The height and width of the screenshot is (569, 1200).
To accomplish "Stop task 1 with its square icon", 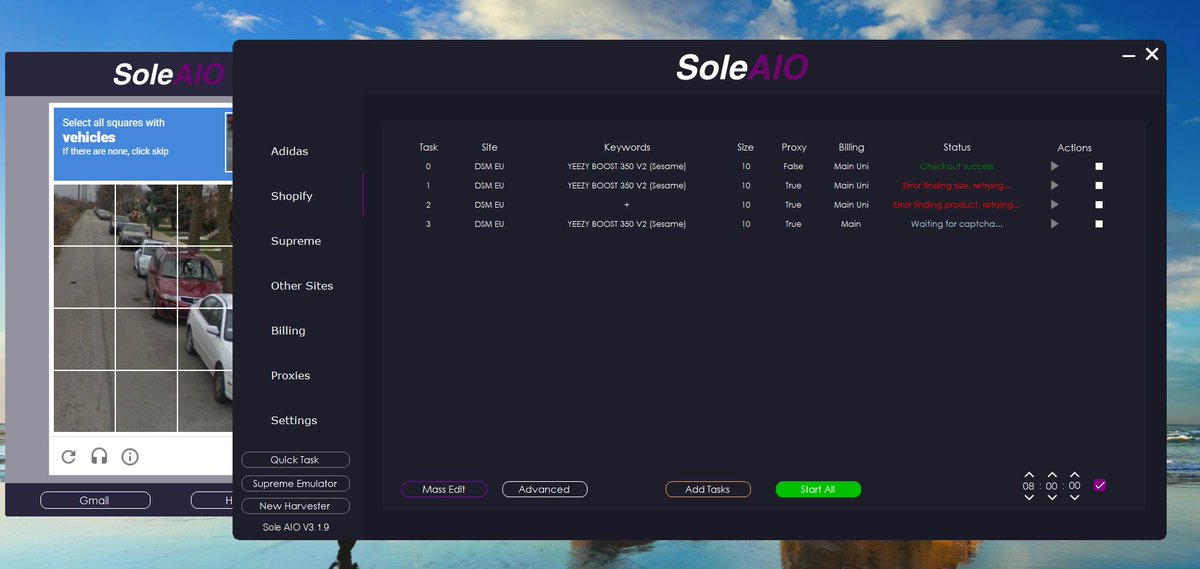I will (x=1099, y=185).
